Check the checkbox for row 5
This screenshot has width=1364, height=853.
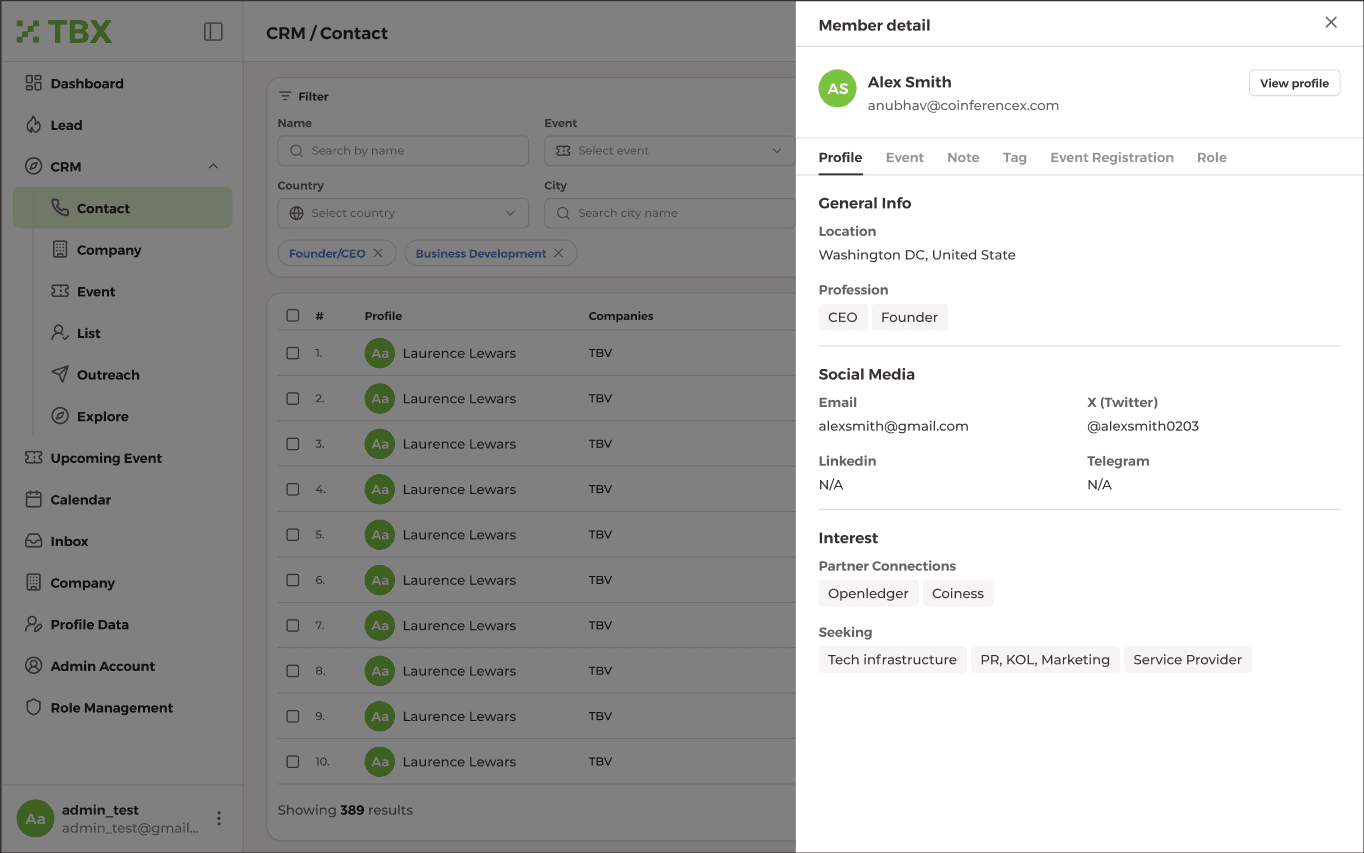click(293, 534)
